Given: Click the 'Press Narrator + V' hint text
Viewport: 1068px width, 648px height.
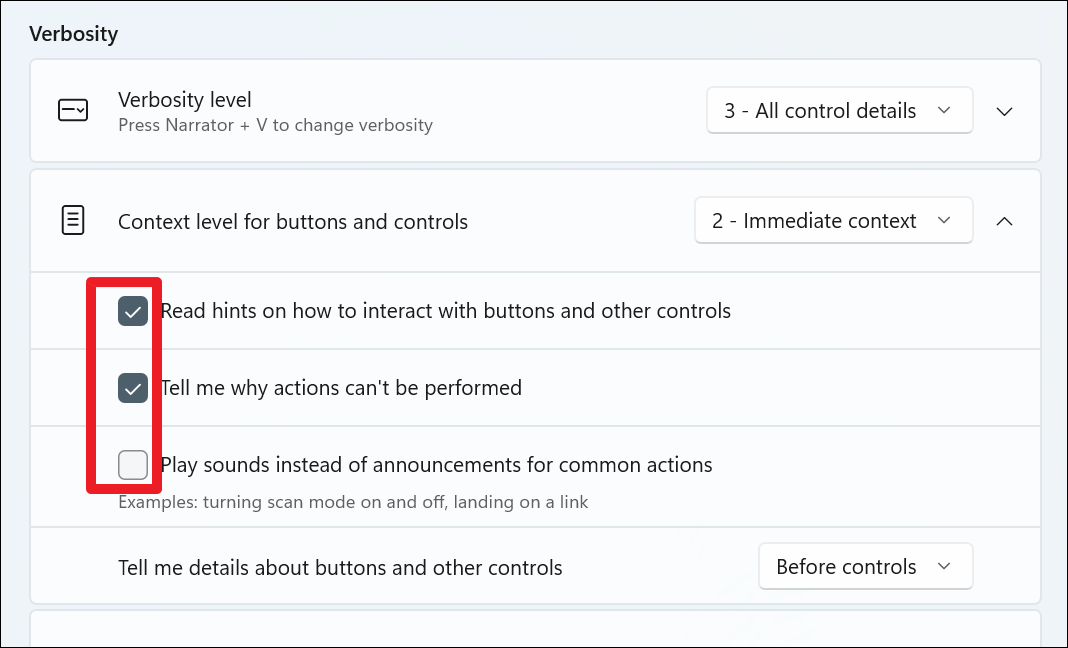Looking at the screenshot, I should point(275,126).
